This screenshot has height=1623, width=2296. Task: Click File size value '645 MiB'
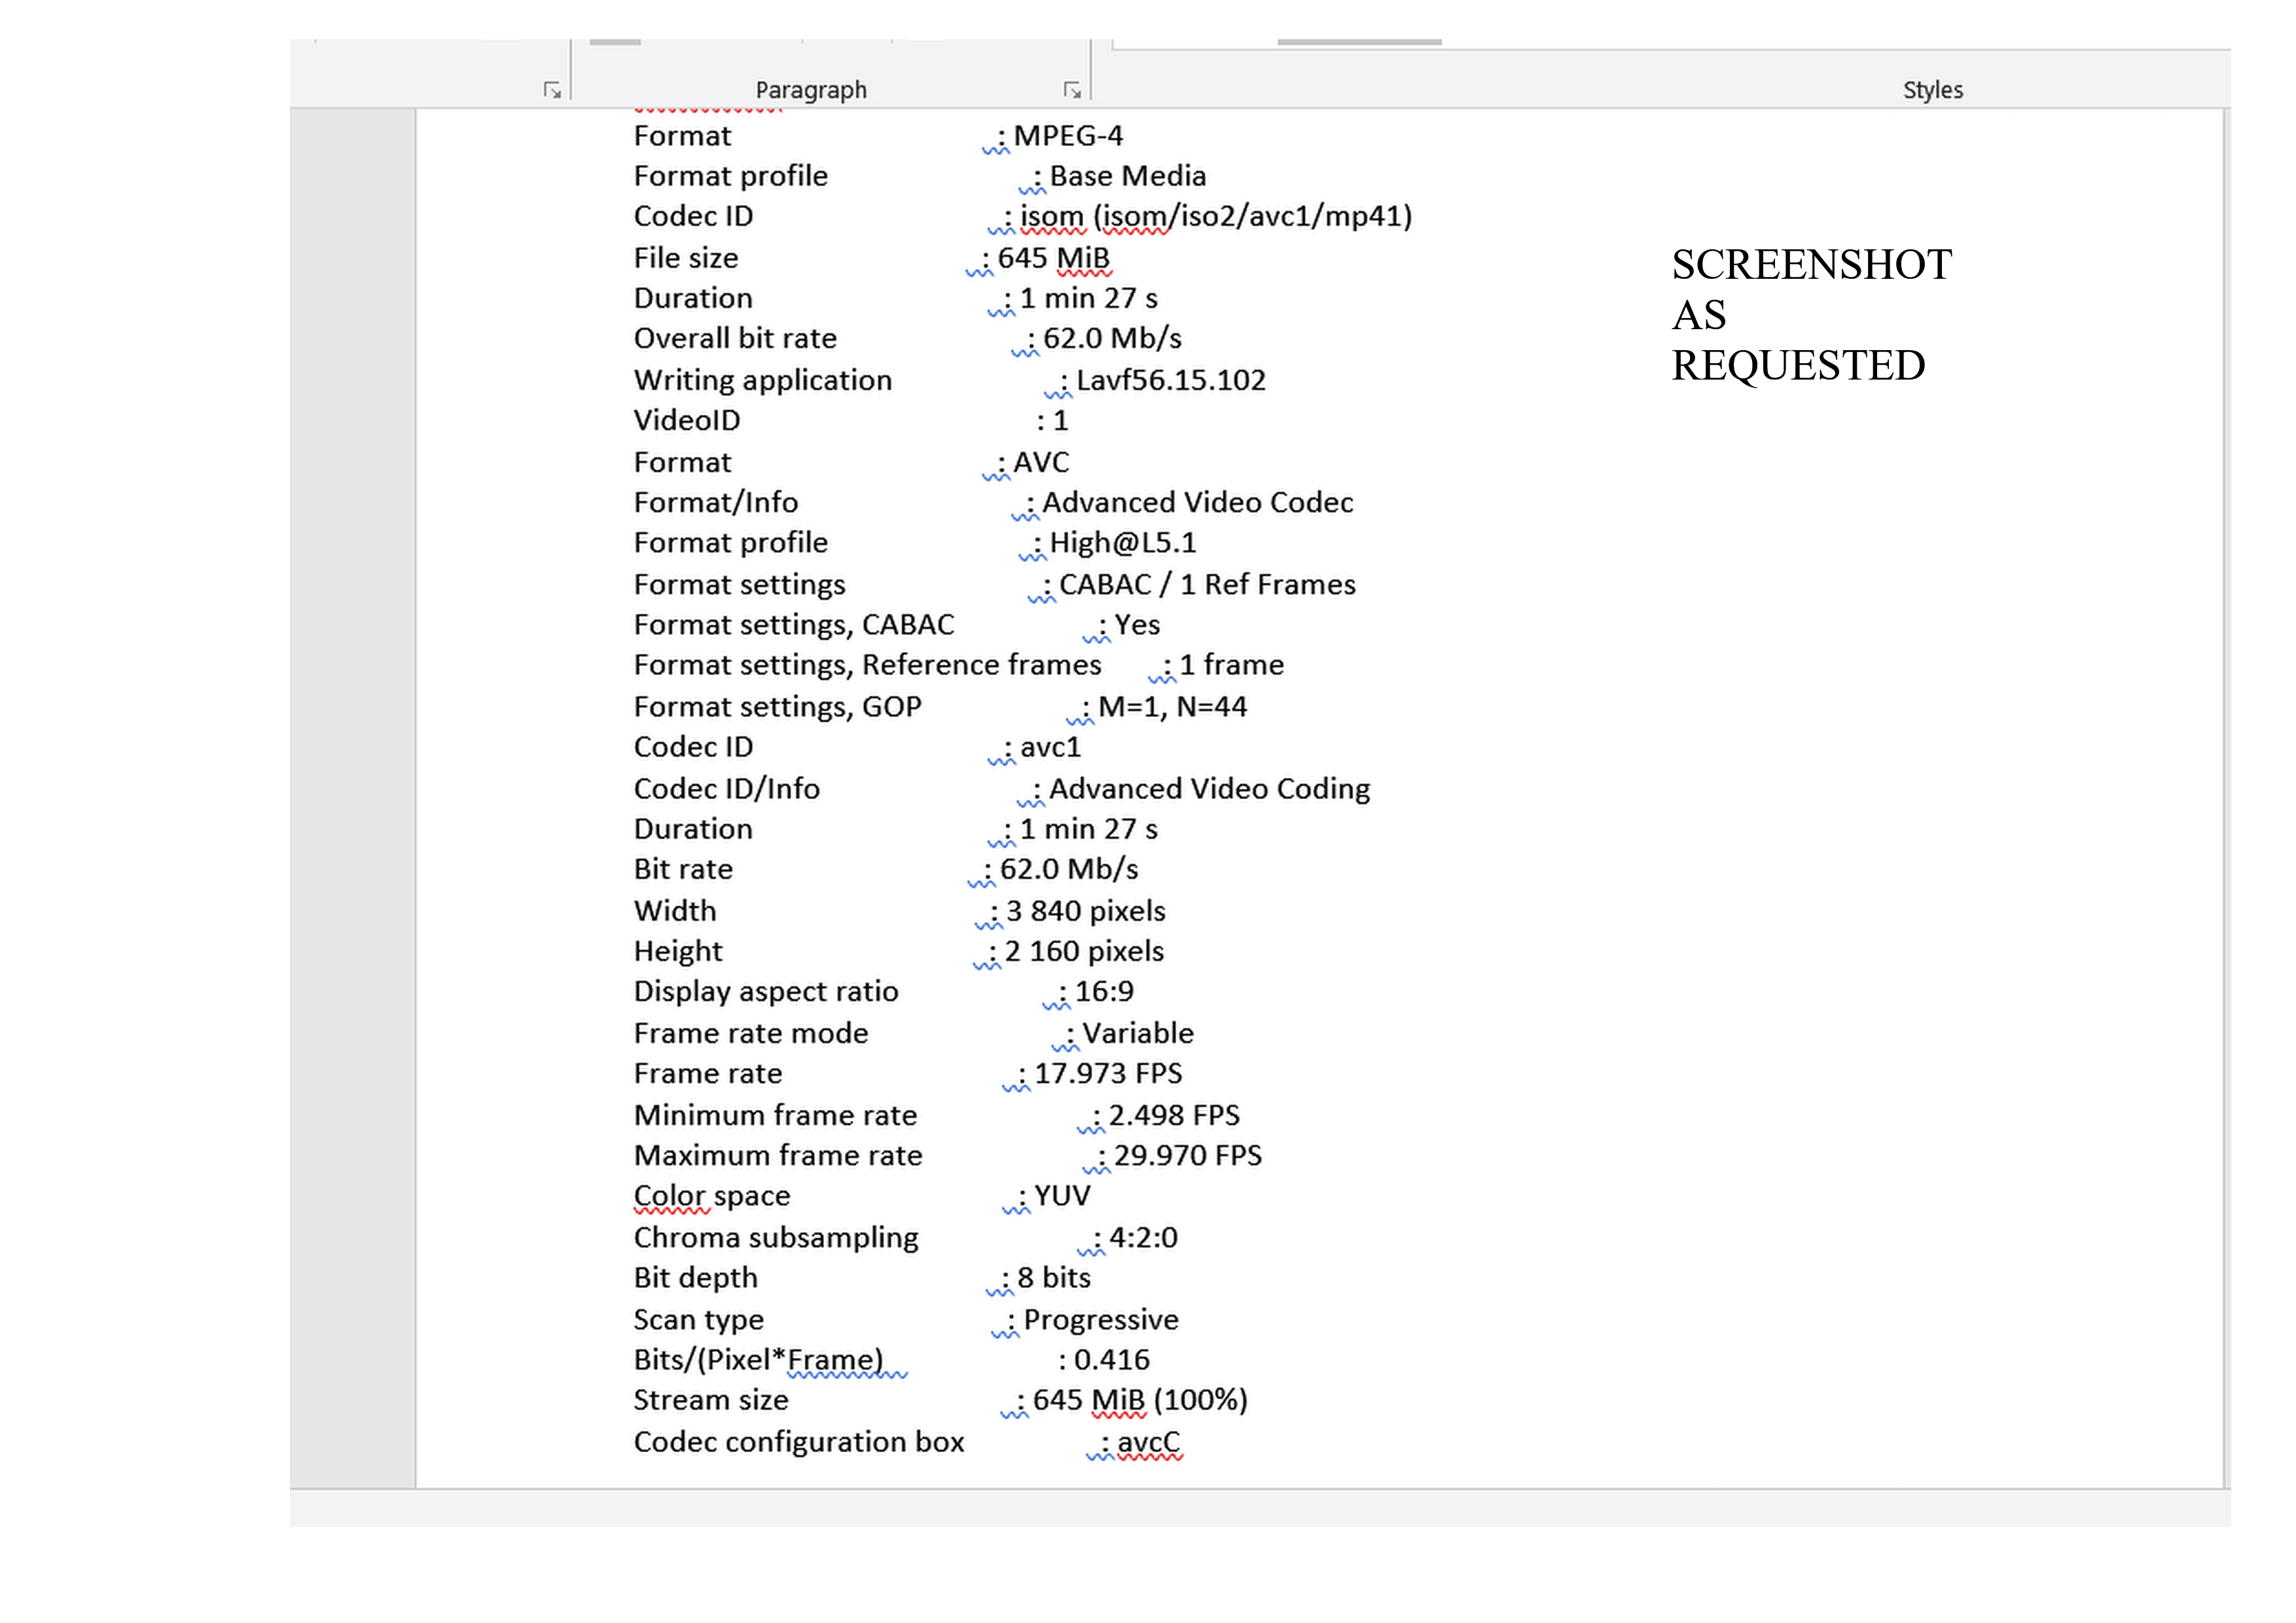tap(1054, 258)
